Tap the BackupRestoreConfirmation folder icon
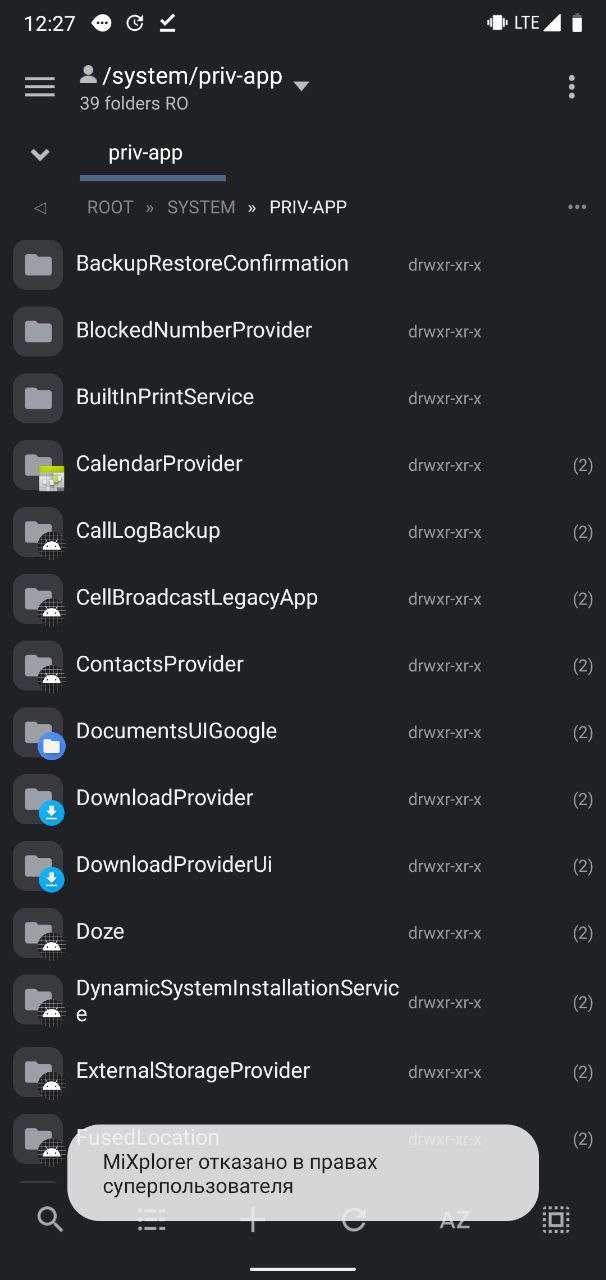This screenshot has width=606, height=1280. (38, 265)
